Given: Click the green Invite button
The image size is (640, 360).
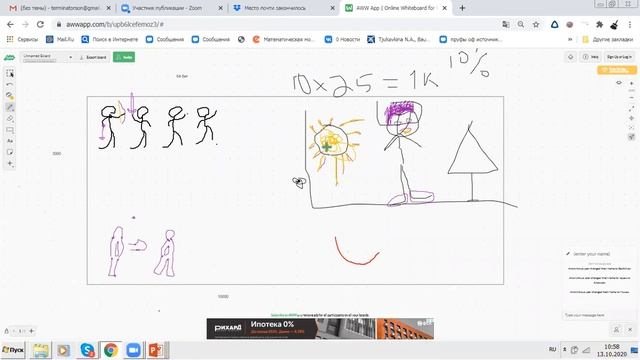Looking at the screenshot, I should (124, 57).
